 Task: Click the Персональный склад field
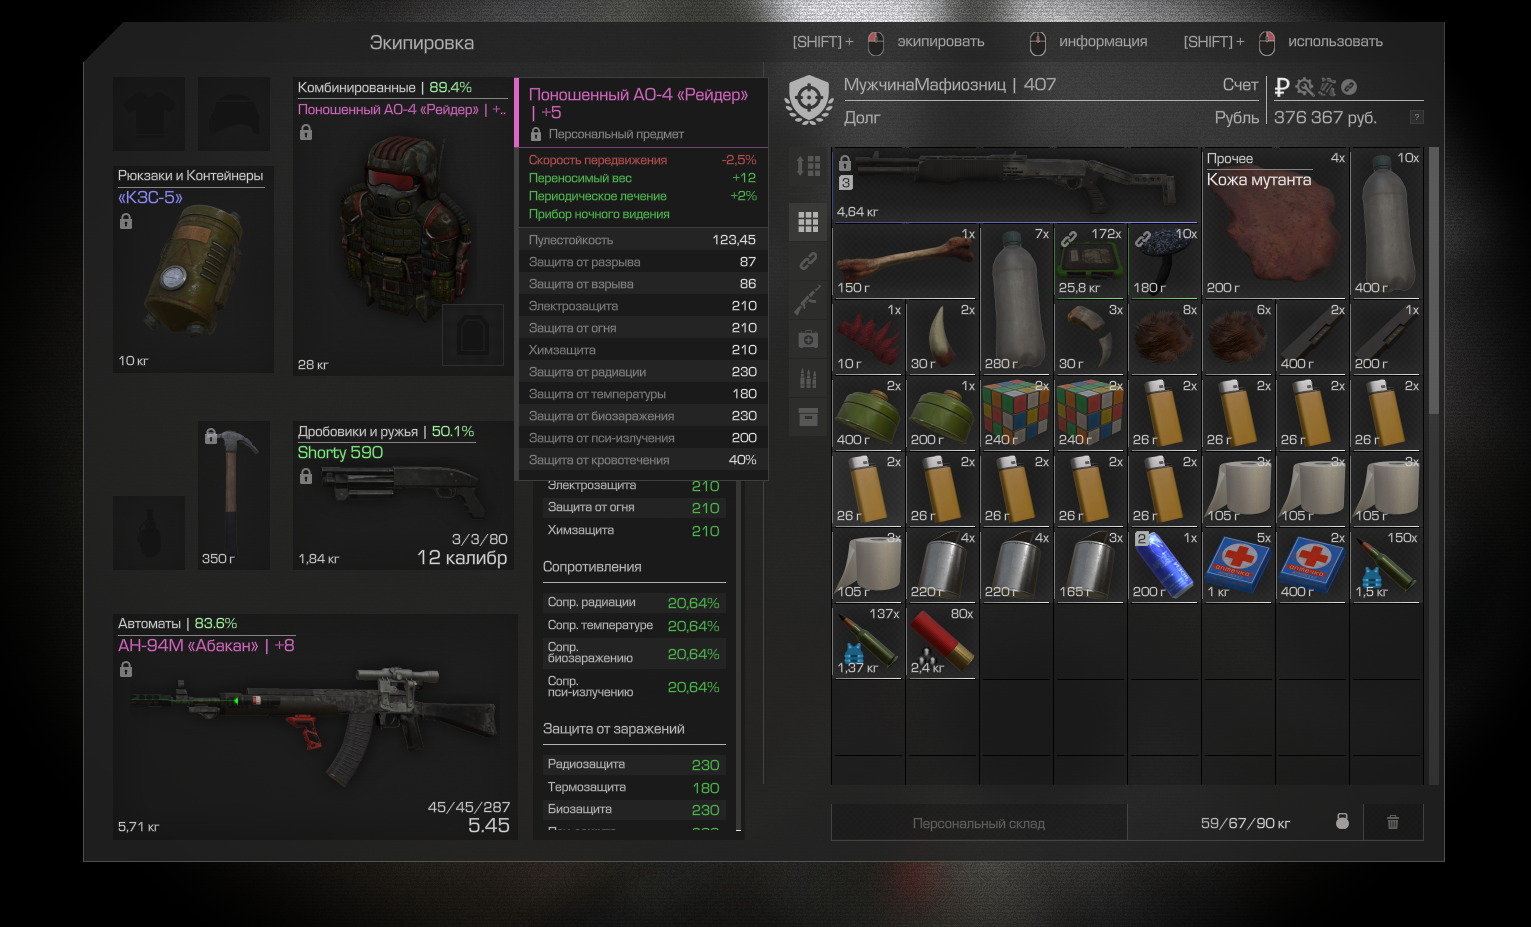(979, 823)
